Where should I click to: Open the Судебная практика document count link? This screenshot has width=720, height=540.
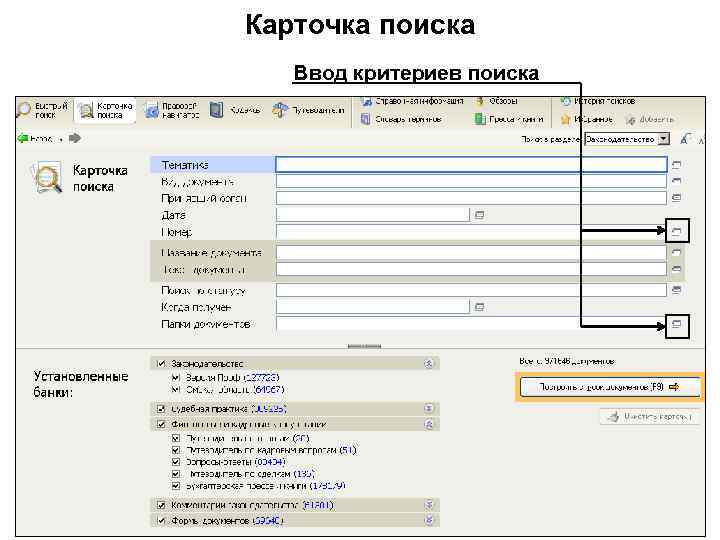pyautogui.click(x=269, y=409)
